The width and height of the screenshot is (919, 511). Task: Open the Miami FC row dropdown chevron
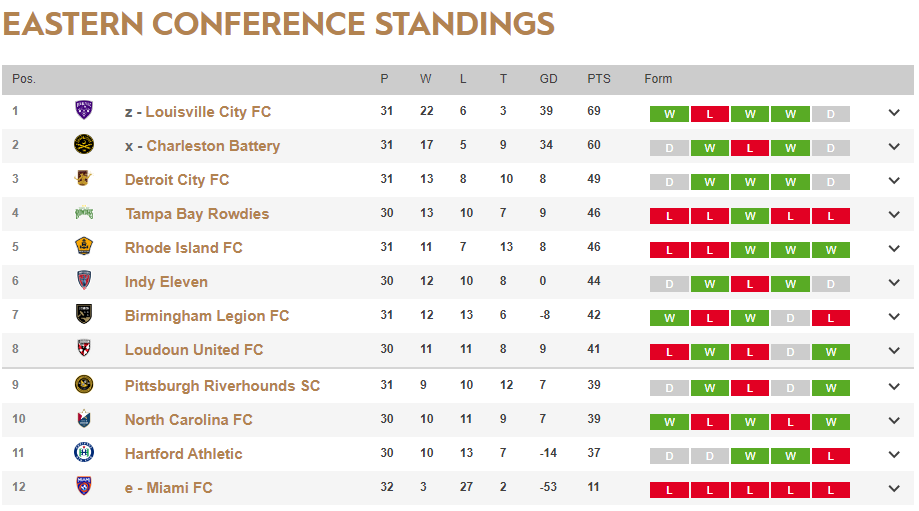coord(894,488)
